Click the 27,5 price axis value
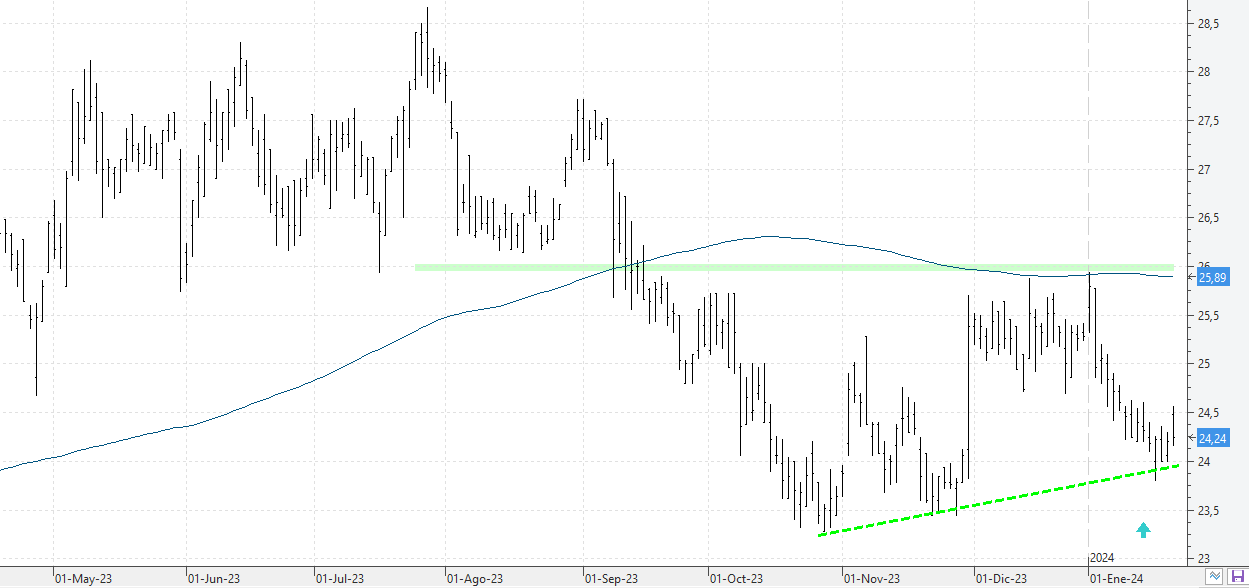Screen dimensions: 1249x588 1210,121
